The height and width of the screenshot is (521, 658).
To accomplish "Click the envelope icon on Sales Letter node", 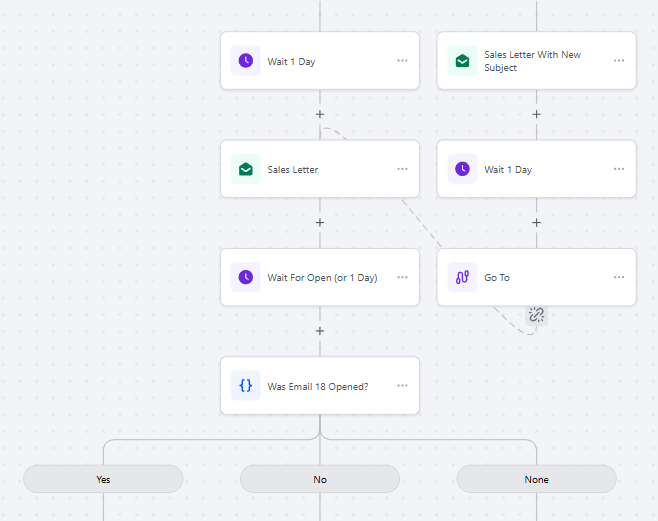I will [x=246, y=169].
